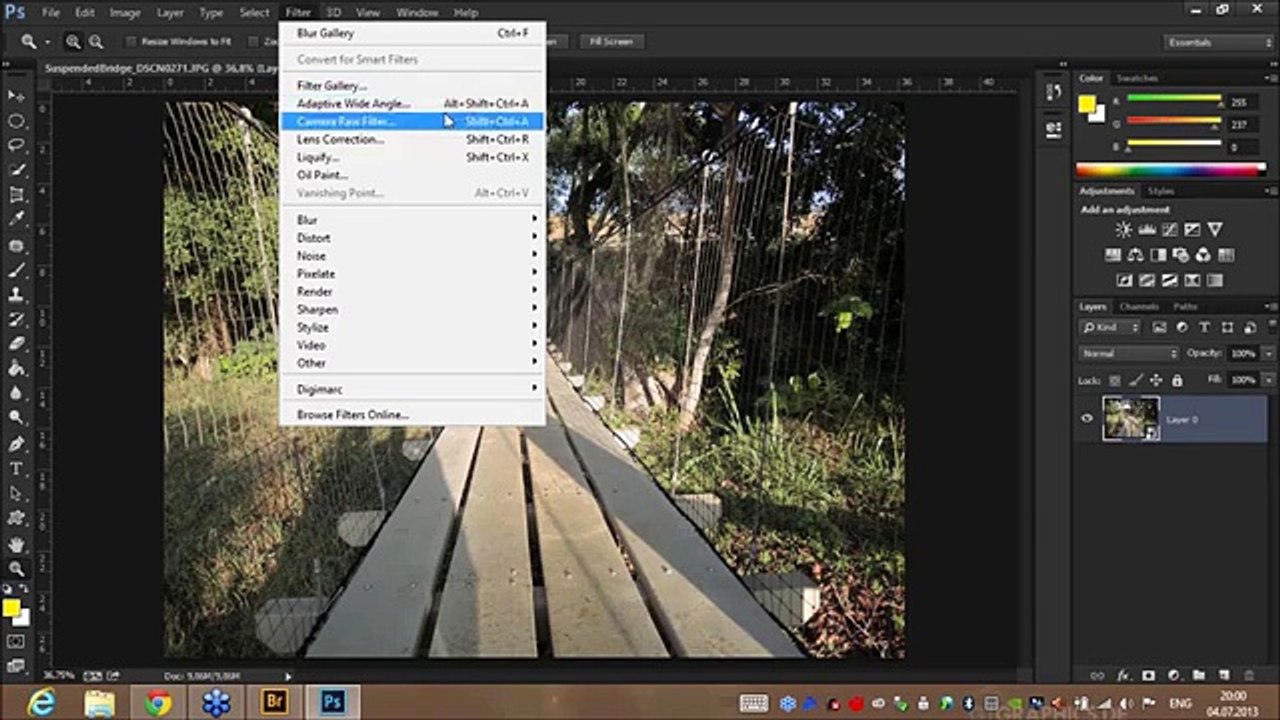Toggle visibility of Layer 0
Image resolution: width=1280 pixels, height=720 pixels.
pos(1087,419)
